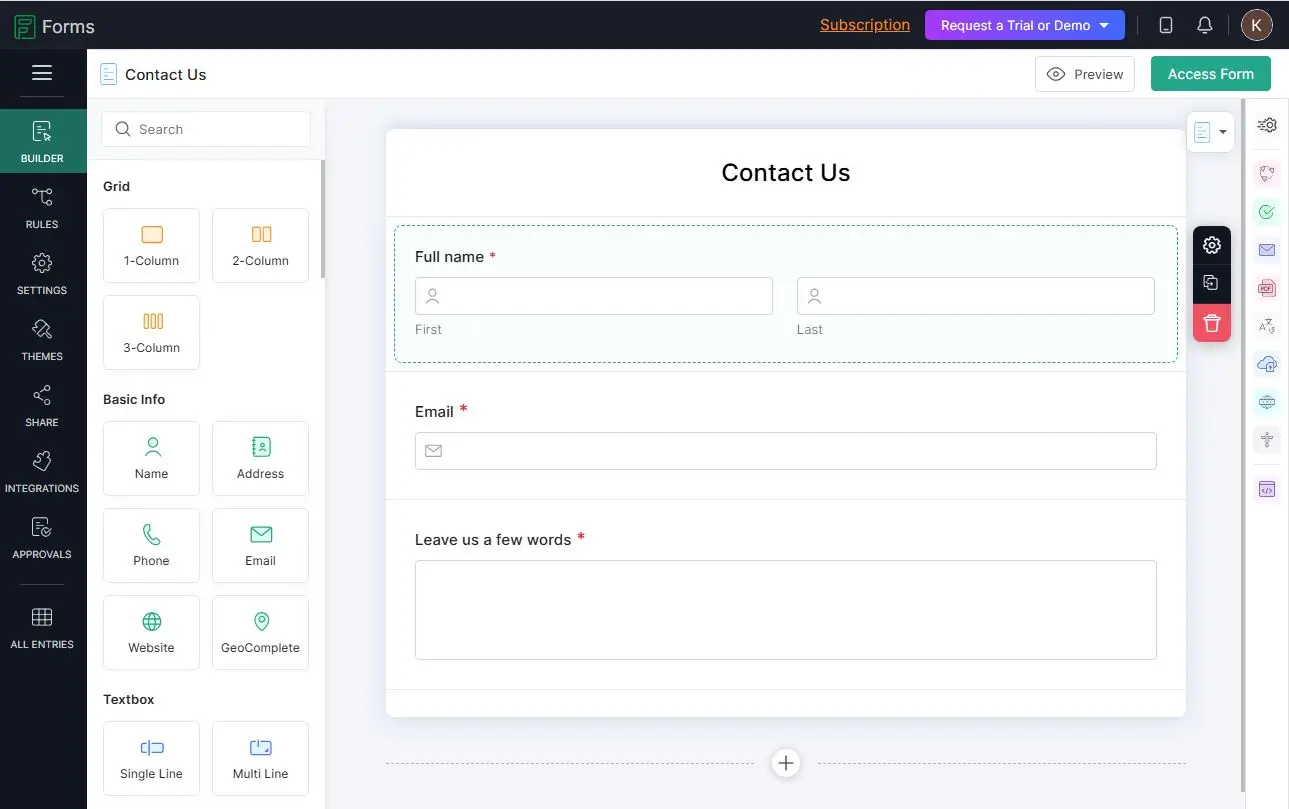Add the GeoComplete field
The height and width of the screenshot is (809, 1289).
coord(260,632)
